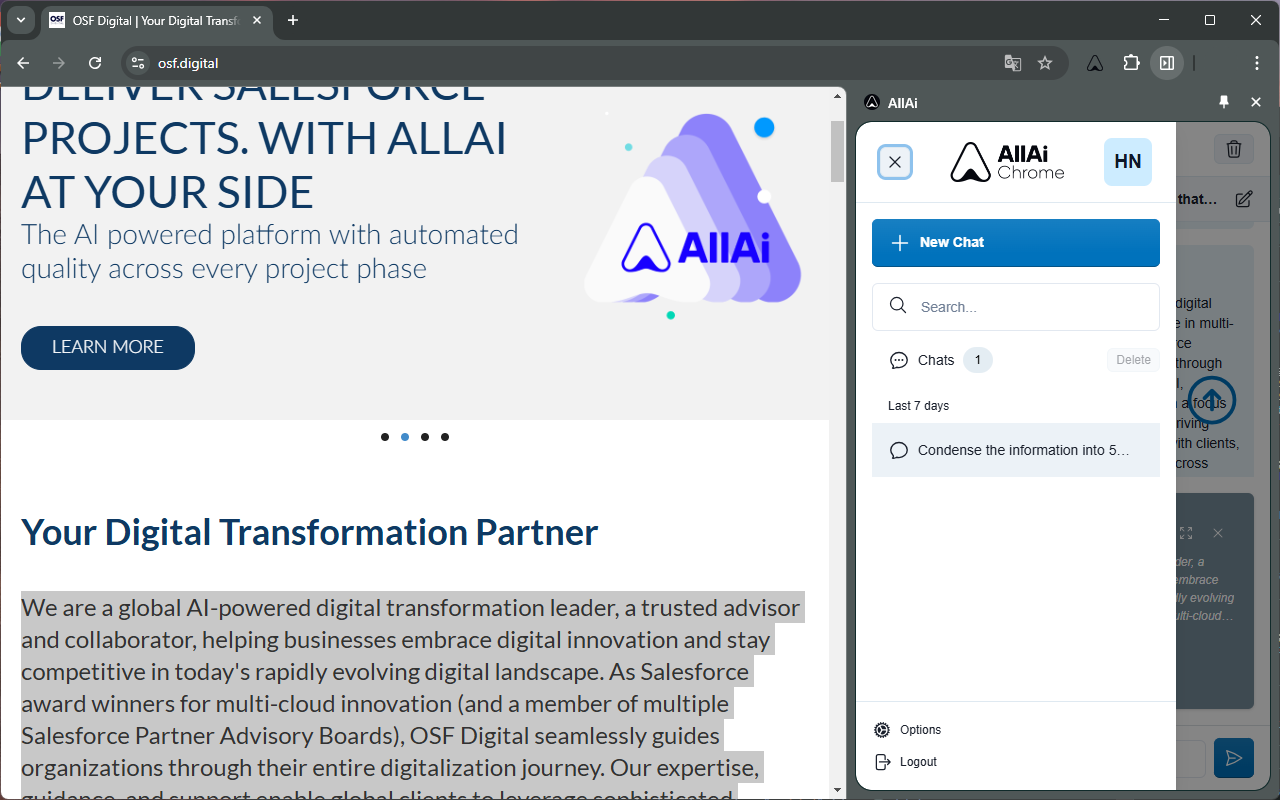Click the LEARN MORE button

pyautogui.click(x=108, y=347)
